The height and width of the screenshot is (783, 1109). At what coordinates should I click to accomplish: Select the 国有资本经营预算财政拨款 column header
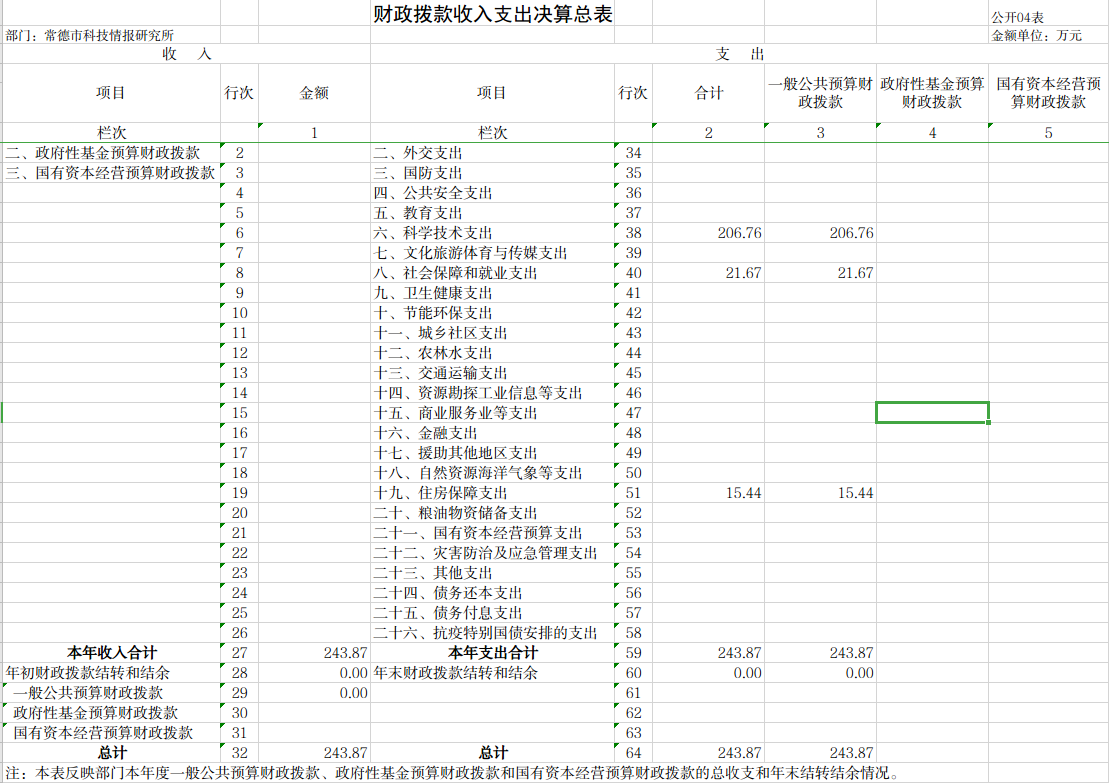tap(1047, 93)
